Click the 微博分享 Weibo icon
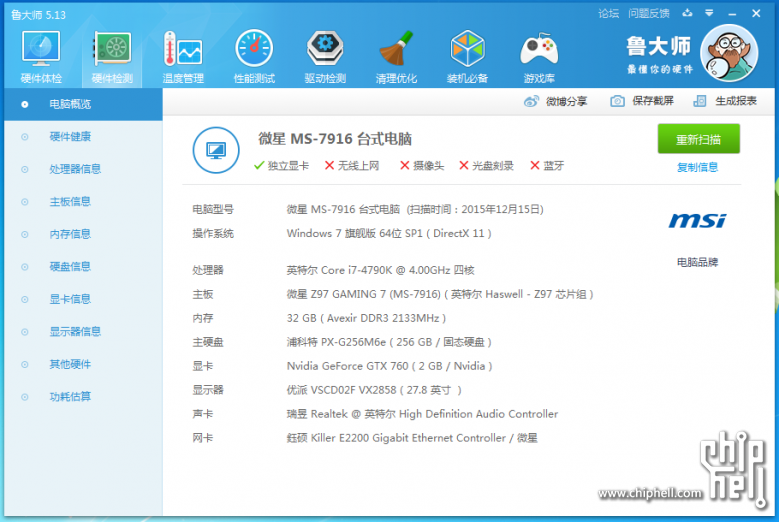 click(531, 101)
